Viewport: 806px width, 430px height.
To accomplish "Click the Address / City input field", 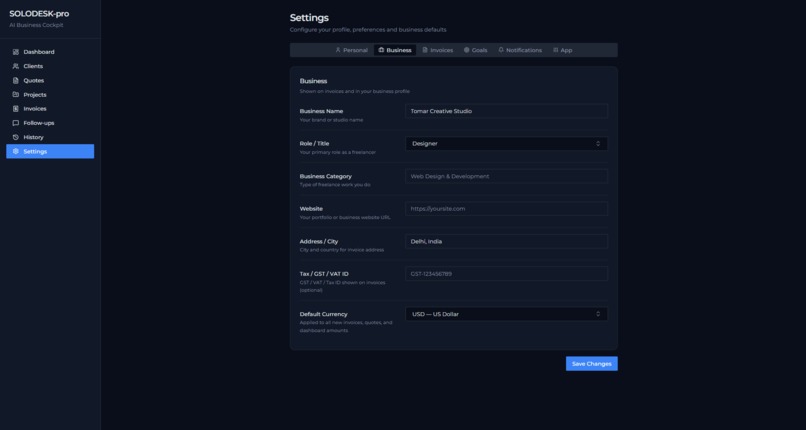I will point(506,241).
